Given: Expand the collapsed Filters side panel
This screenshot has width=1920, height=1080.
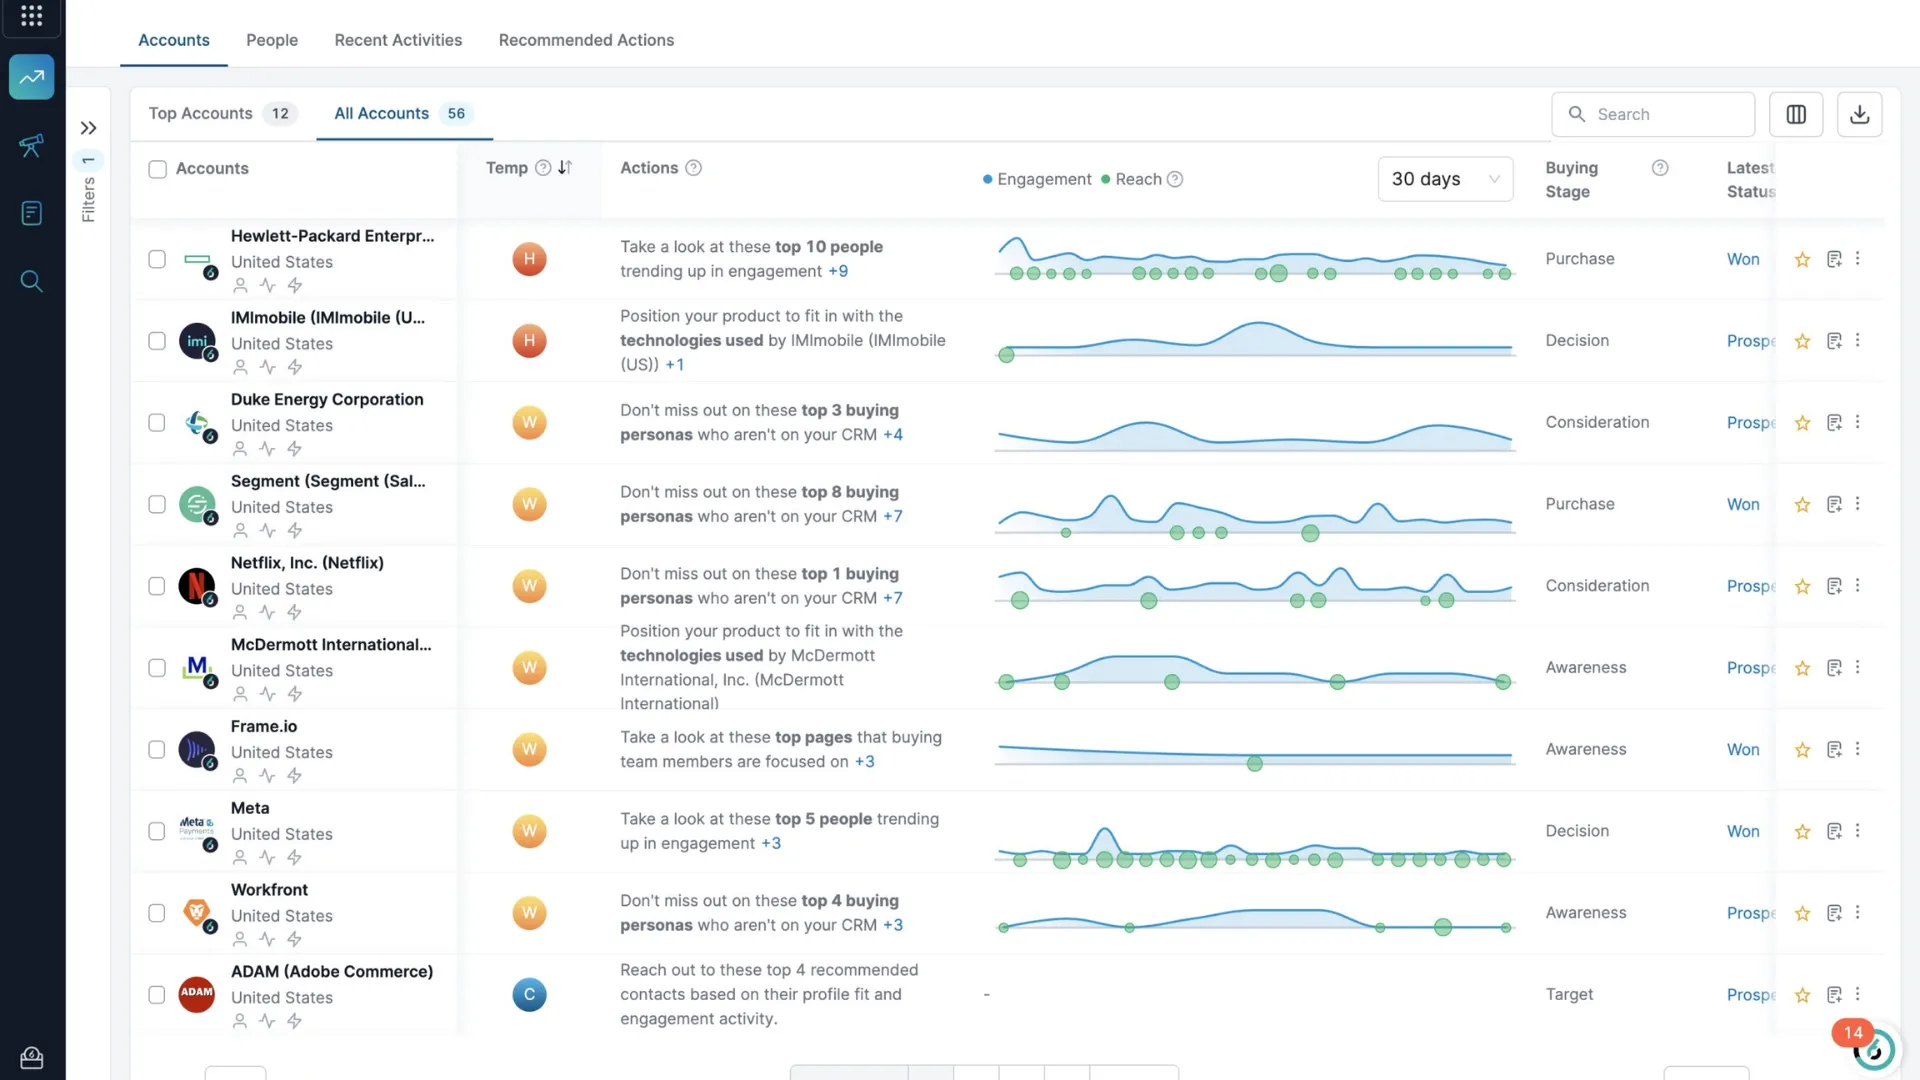Looking at the screenshot, I should [x=88, y=128].
